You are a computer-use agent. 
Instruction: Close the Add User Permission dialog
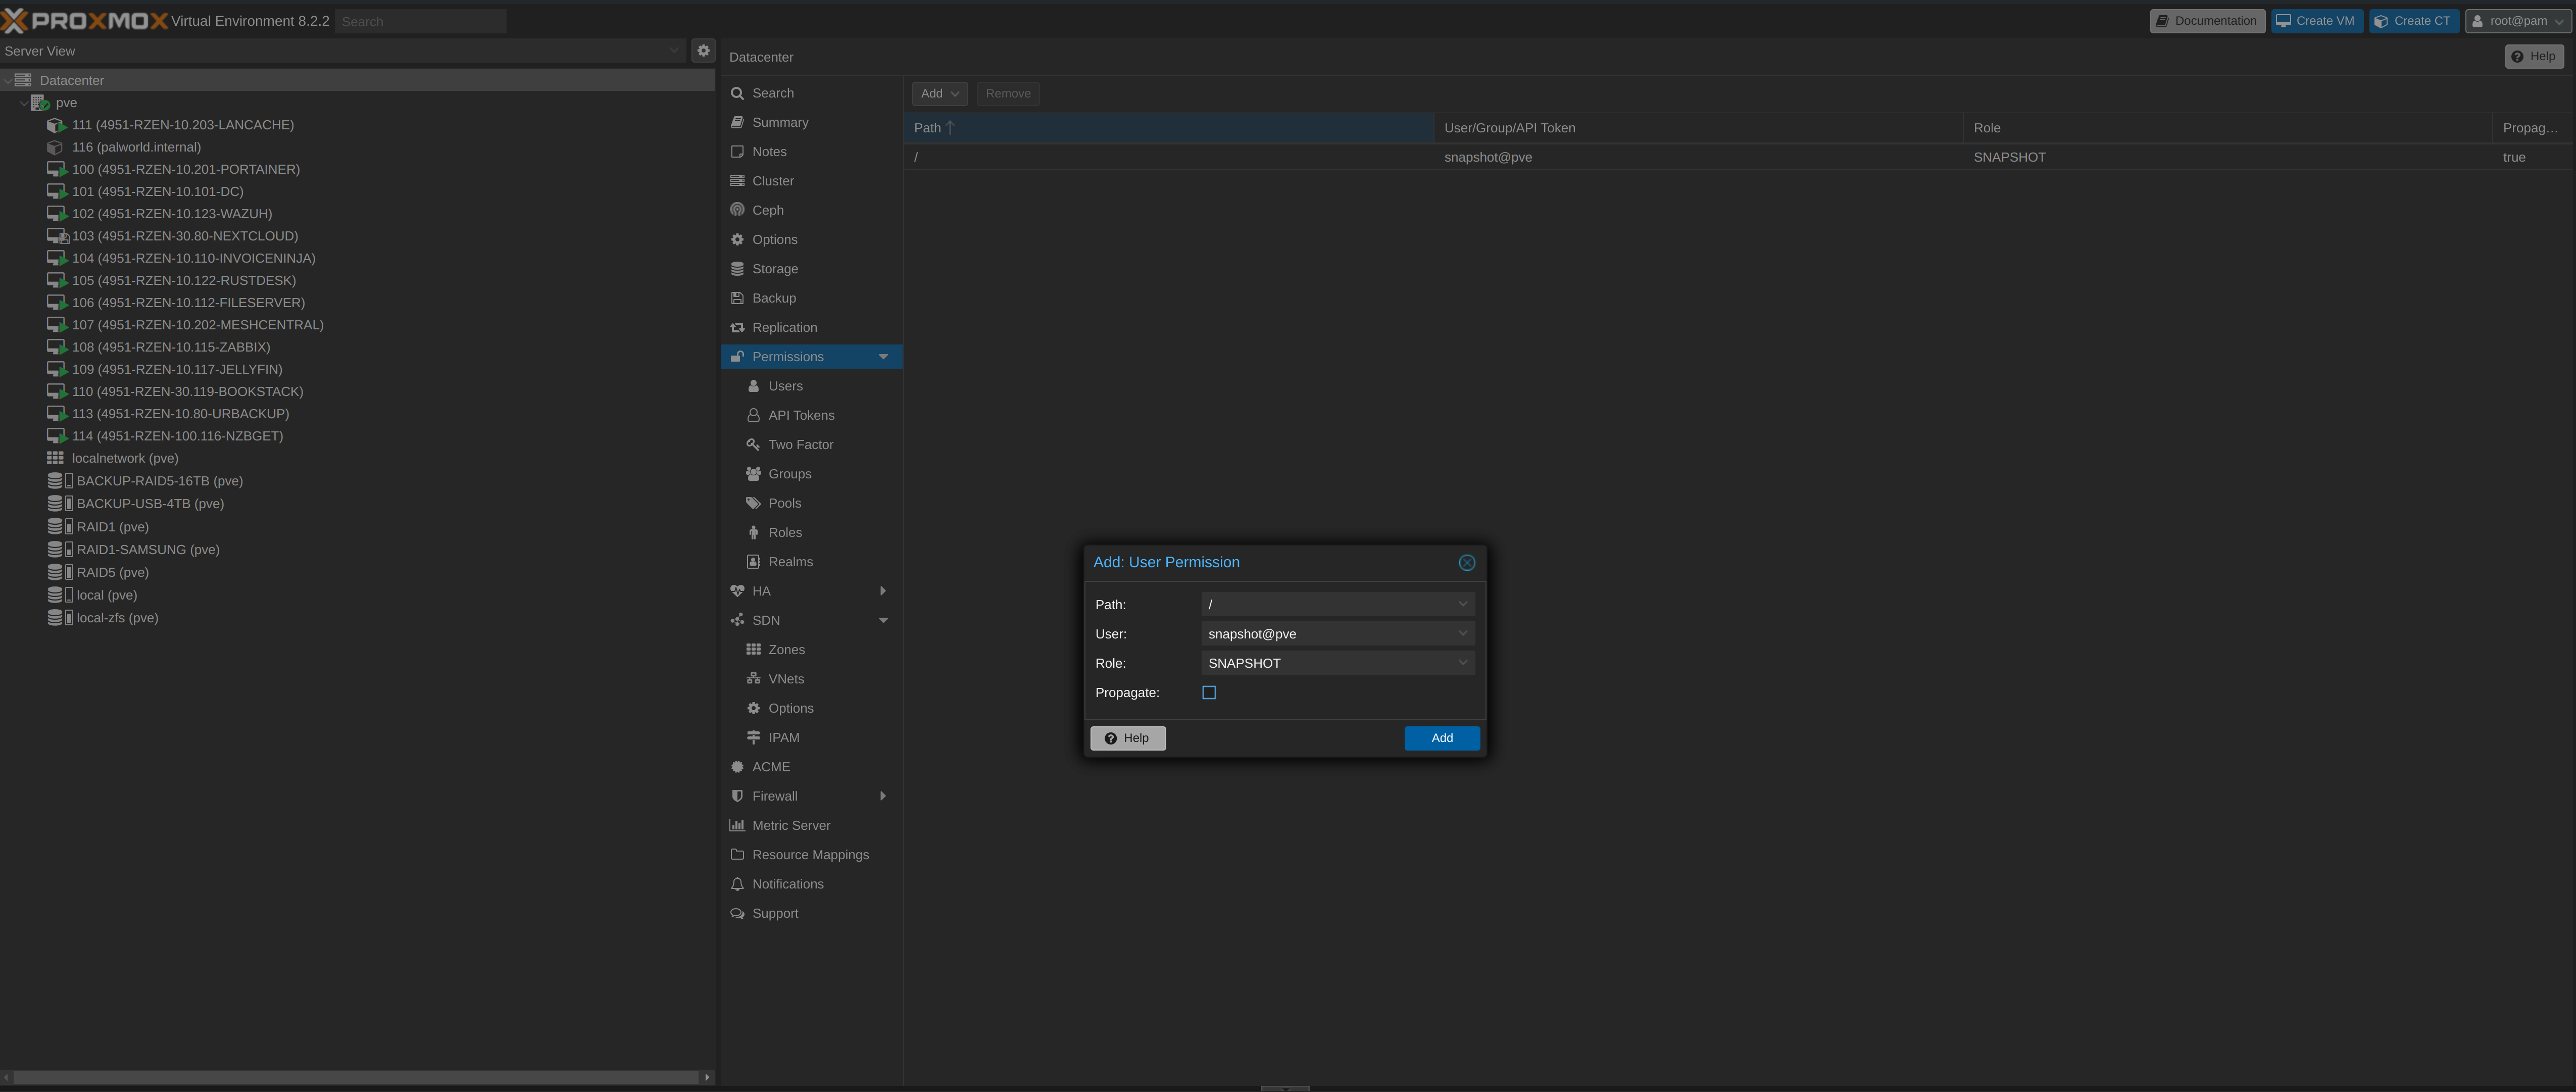coord(1466,563)
